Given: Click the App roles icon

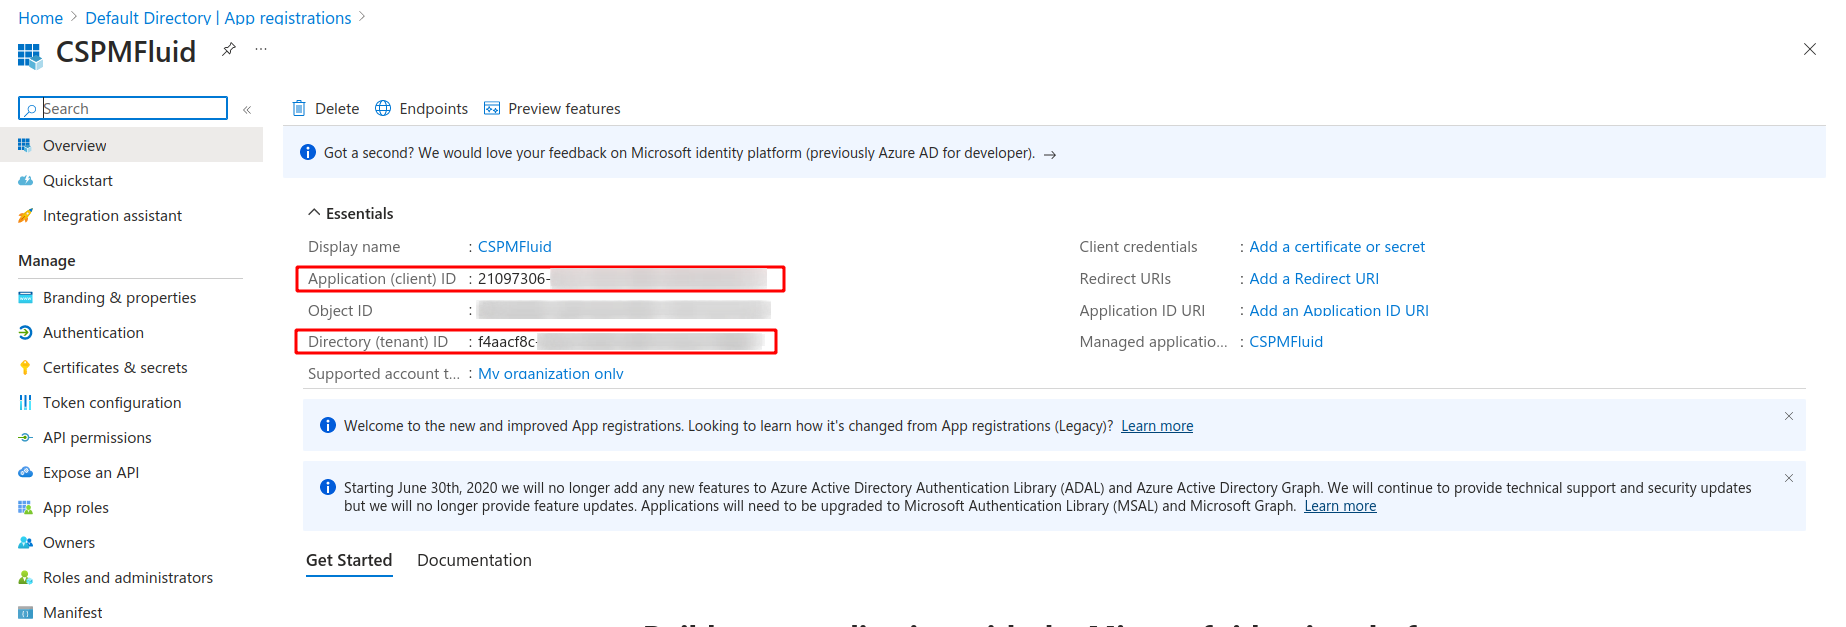Looking at the screenshot, I should click(25, 507).
